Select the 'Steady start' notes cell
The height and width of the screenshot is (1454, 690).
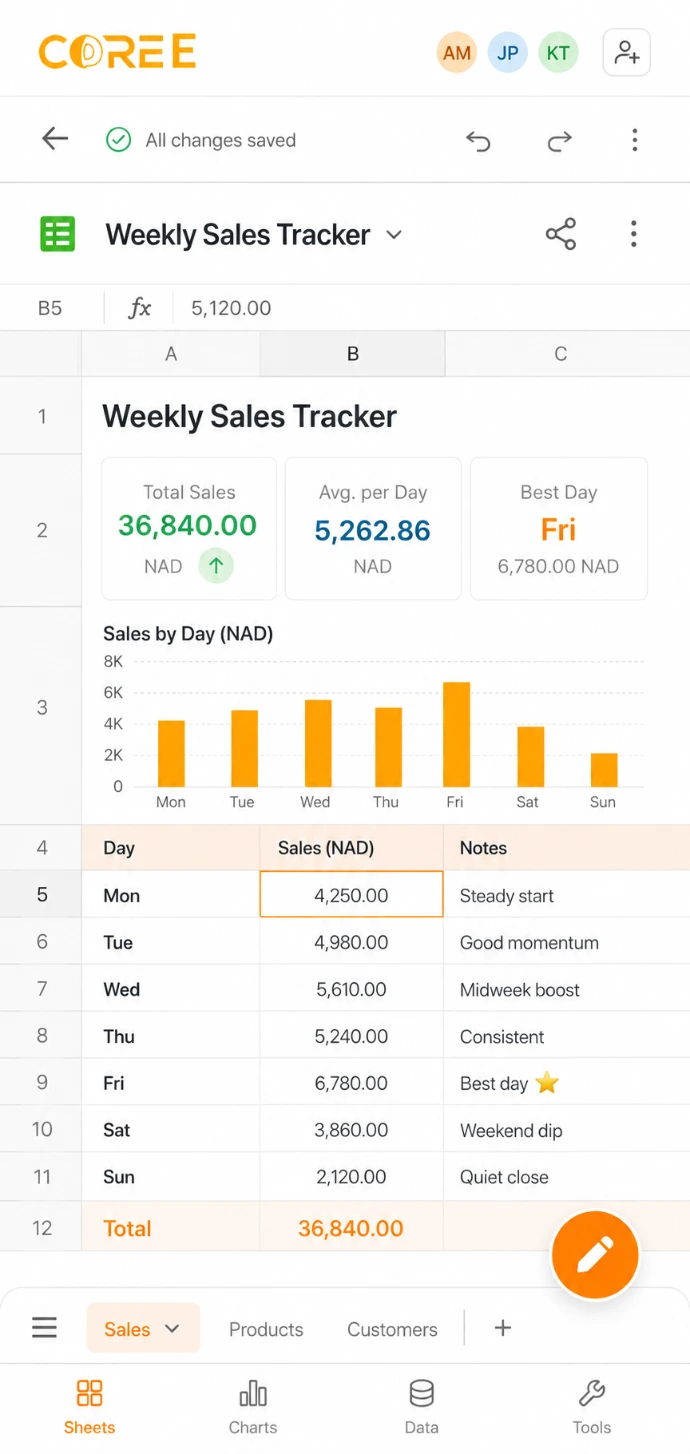(x=566, y=894)
